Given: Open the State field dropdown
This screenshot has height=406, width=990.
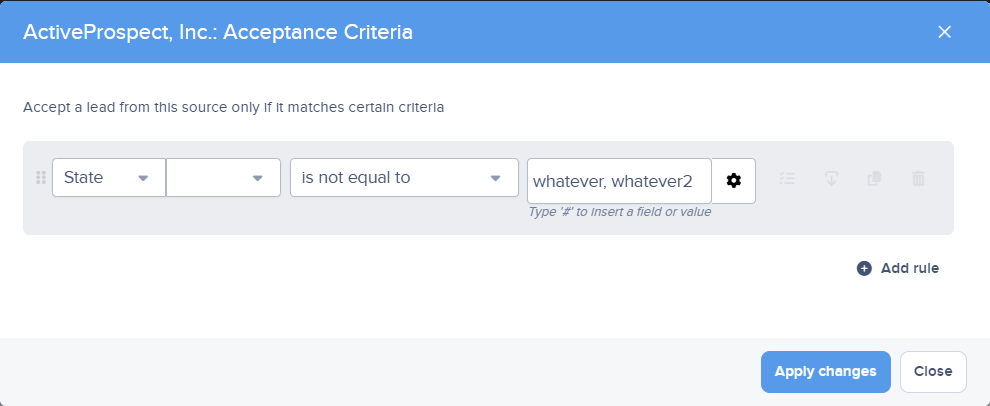Looking at the screenshot, I should coord(108,178).
